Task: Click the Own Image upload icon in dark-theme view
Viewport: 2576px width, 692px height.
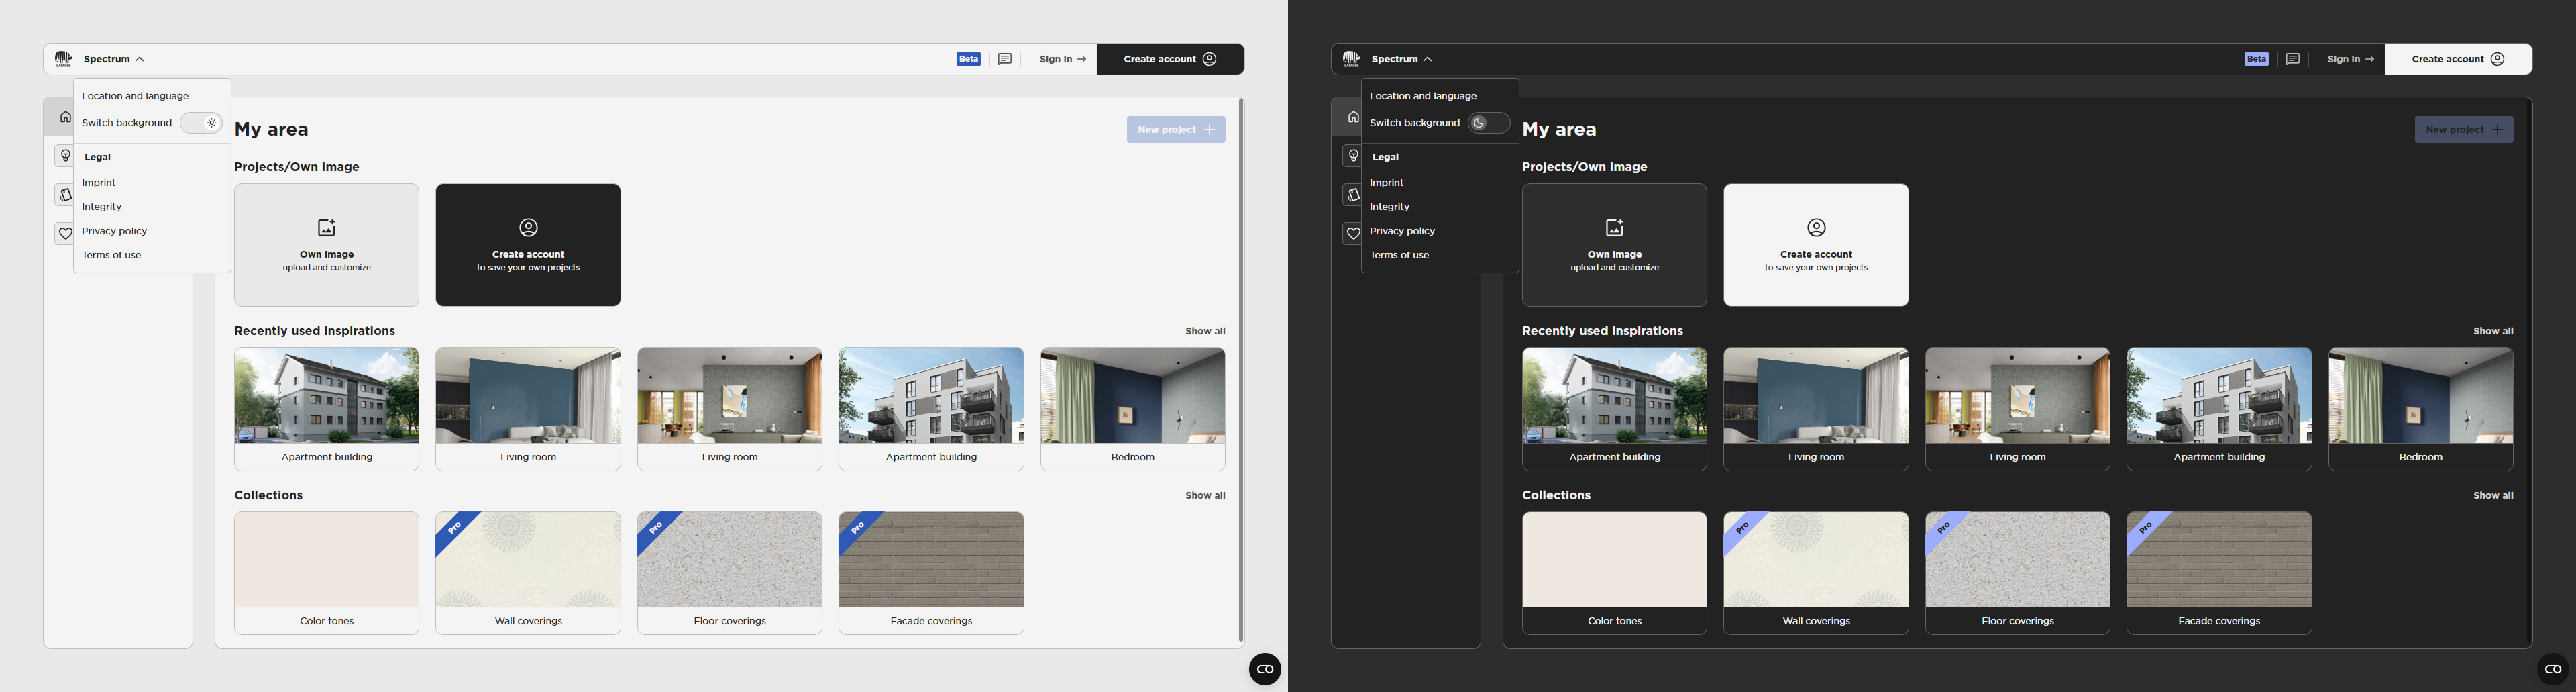Action: pyautogui.click(x=1614, y=228)
